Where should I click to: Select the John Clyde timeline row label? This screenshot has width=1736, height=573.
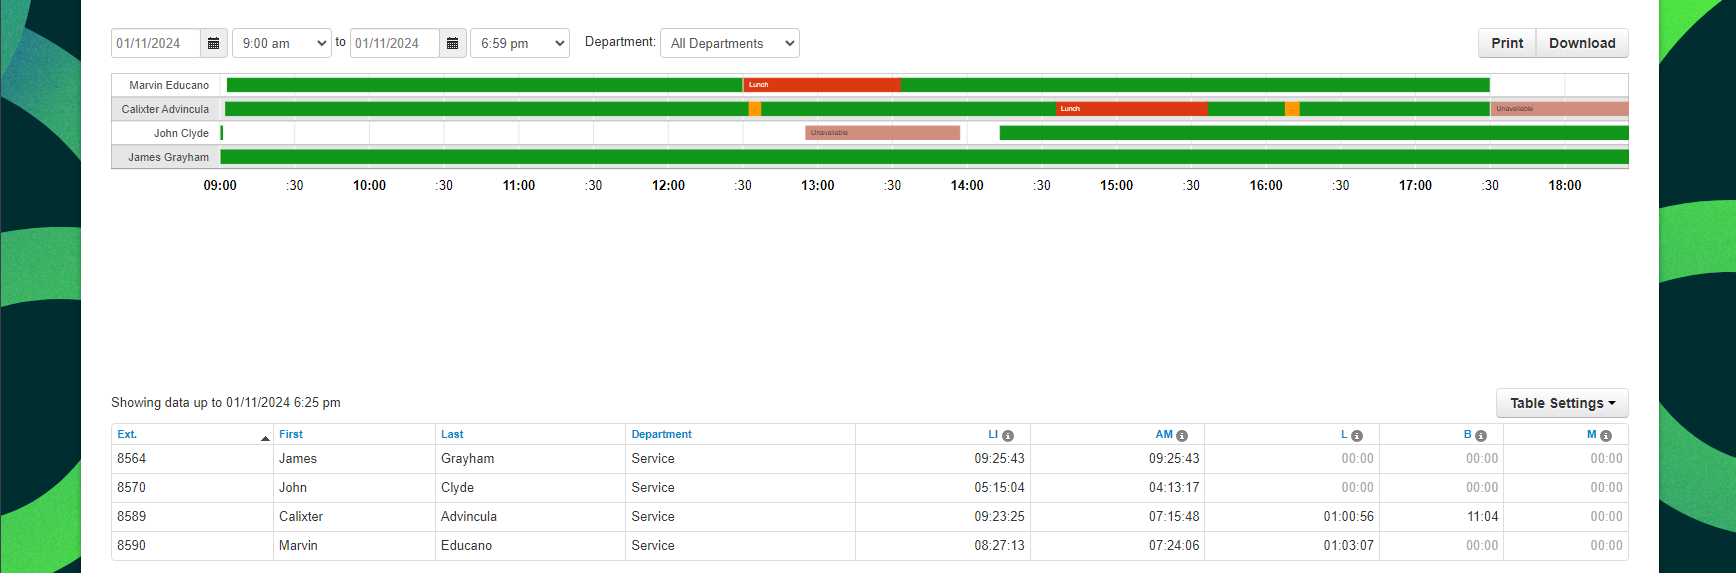tap(181, 133)
